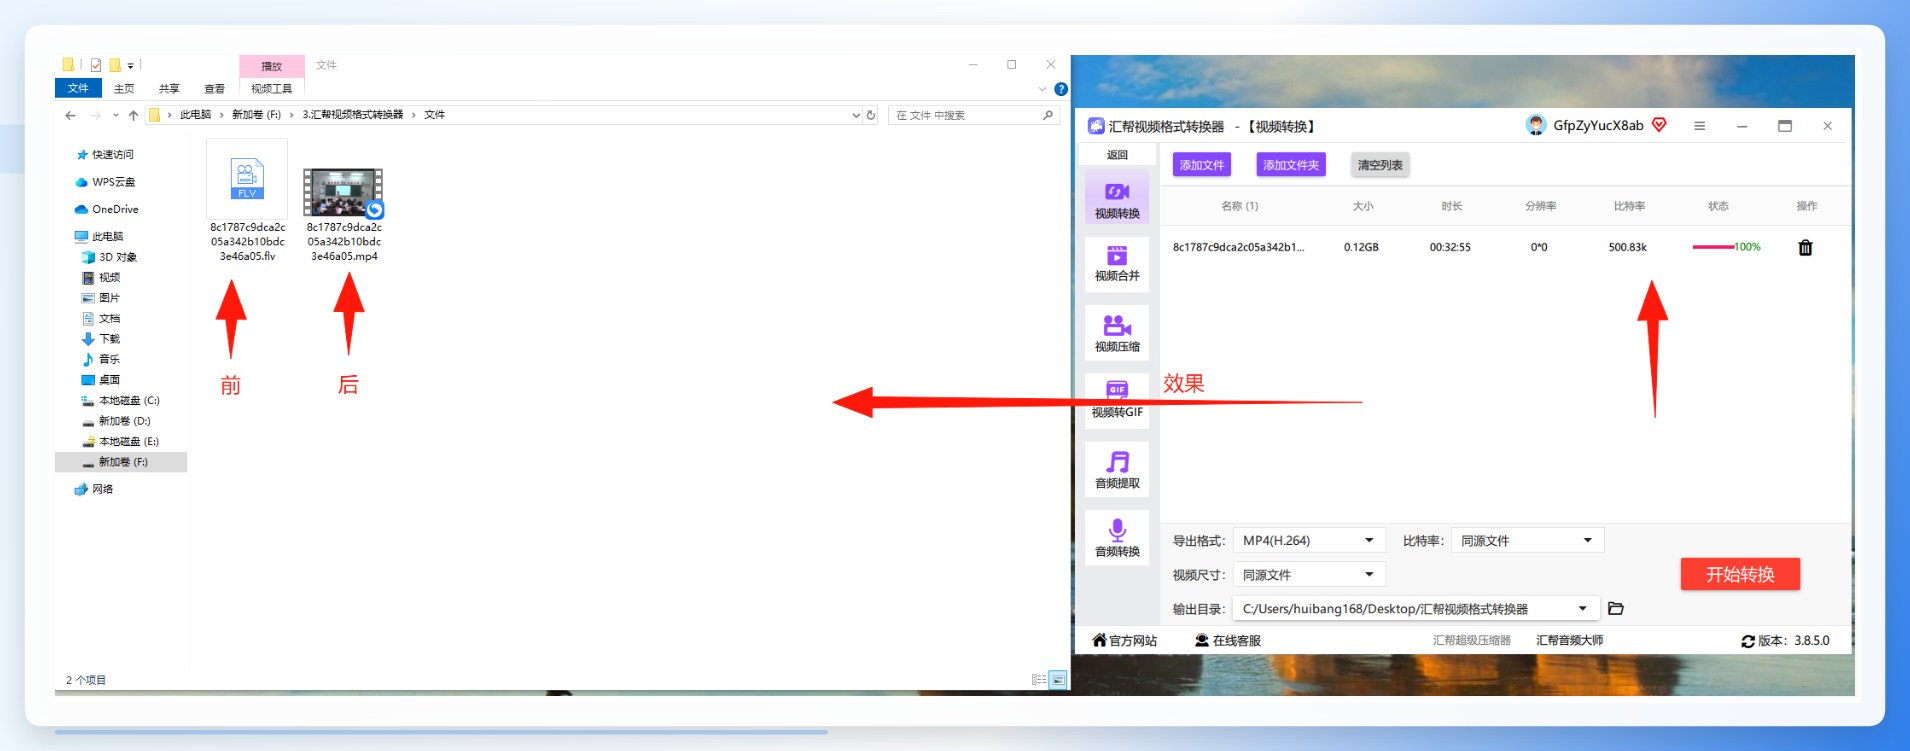Open the 视频合并 tool in the sidebar
Viewport: 1910px width, 751px height.
click(1117, 264)
